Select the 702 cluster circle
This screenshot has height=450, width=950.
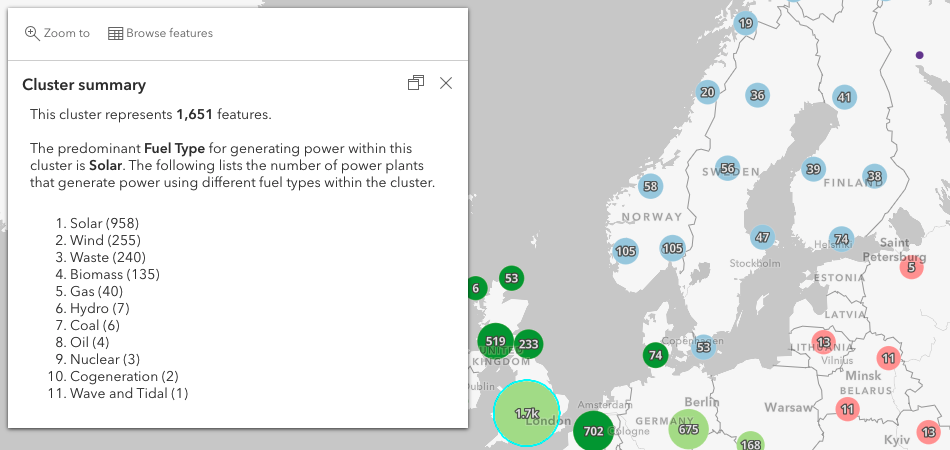593,431
